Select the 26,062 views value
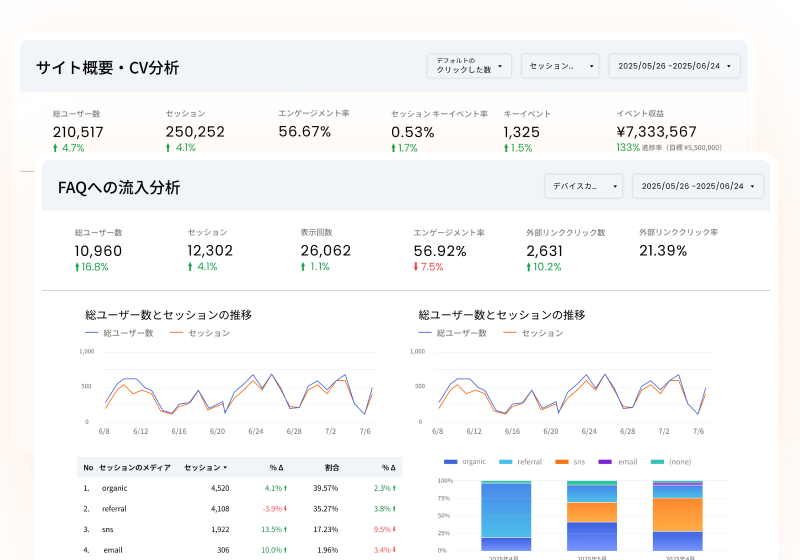Screen dimensions: 800x560 [x=326, y=250]
